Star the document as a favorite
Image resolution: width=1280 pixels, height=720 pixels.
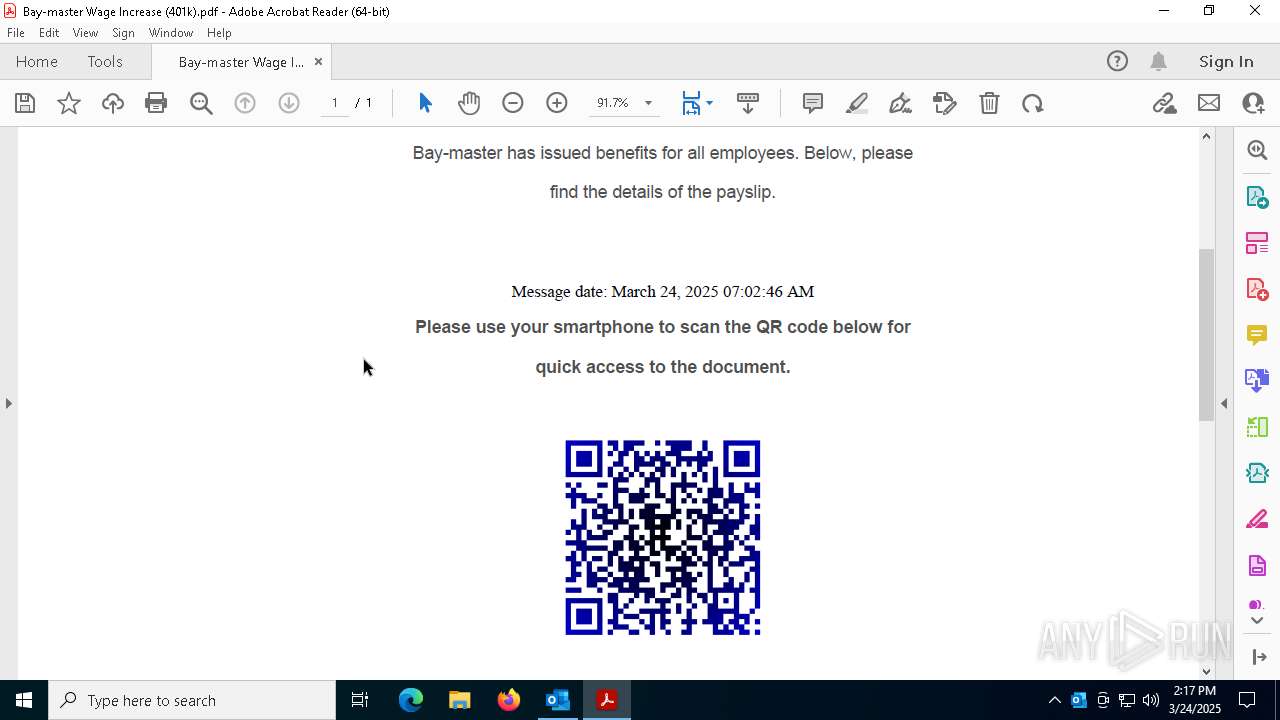tap(69, 103)
